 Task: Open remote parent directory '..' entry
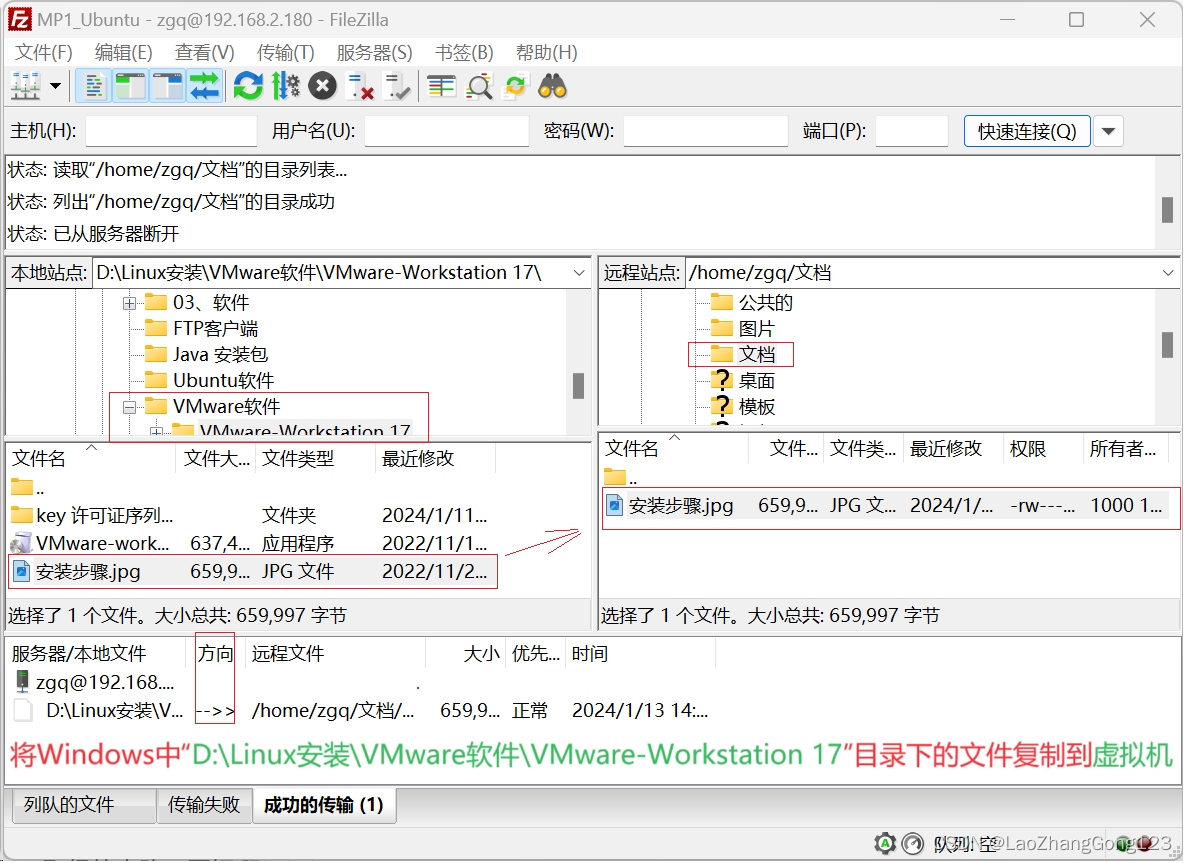[x=621, y=478]
